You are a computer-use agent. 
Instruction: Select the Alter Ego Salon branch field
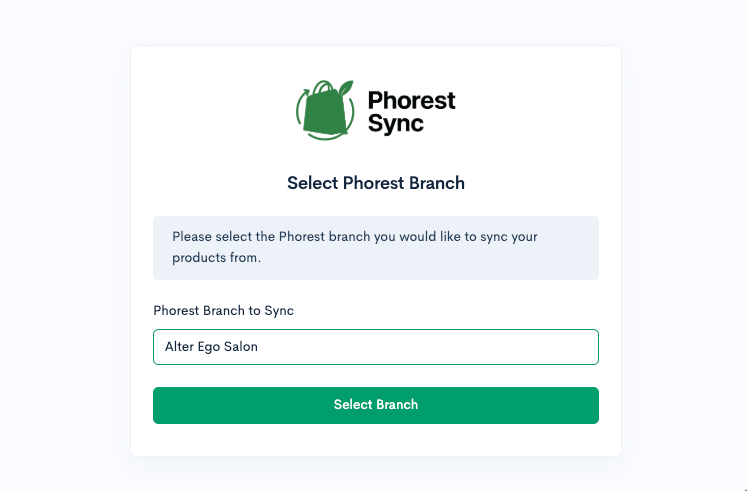point(375,347)
